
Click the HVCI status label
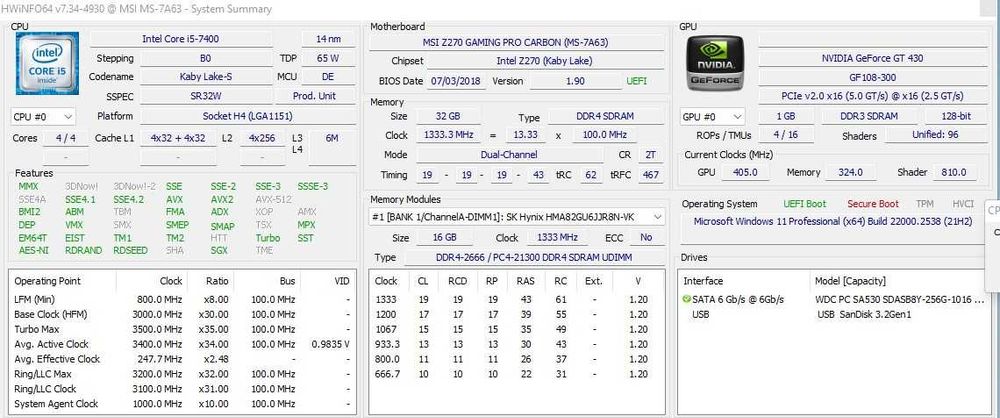coord(963,204)
